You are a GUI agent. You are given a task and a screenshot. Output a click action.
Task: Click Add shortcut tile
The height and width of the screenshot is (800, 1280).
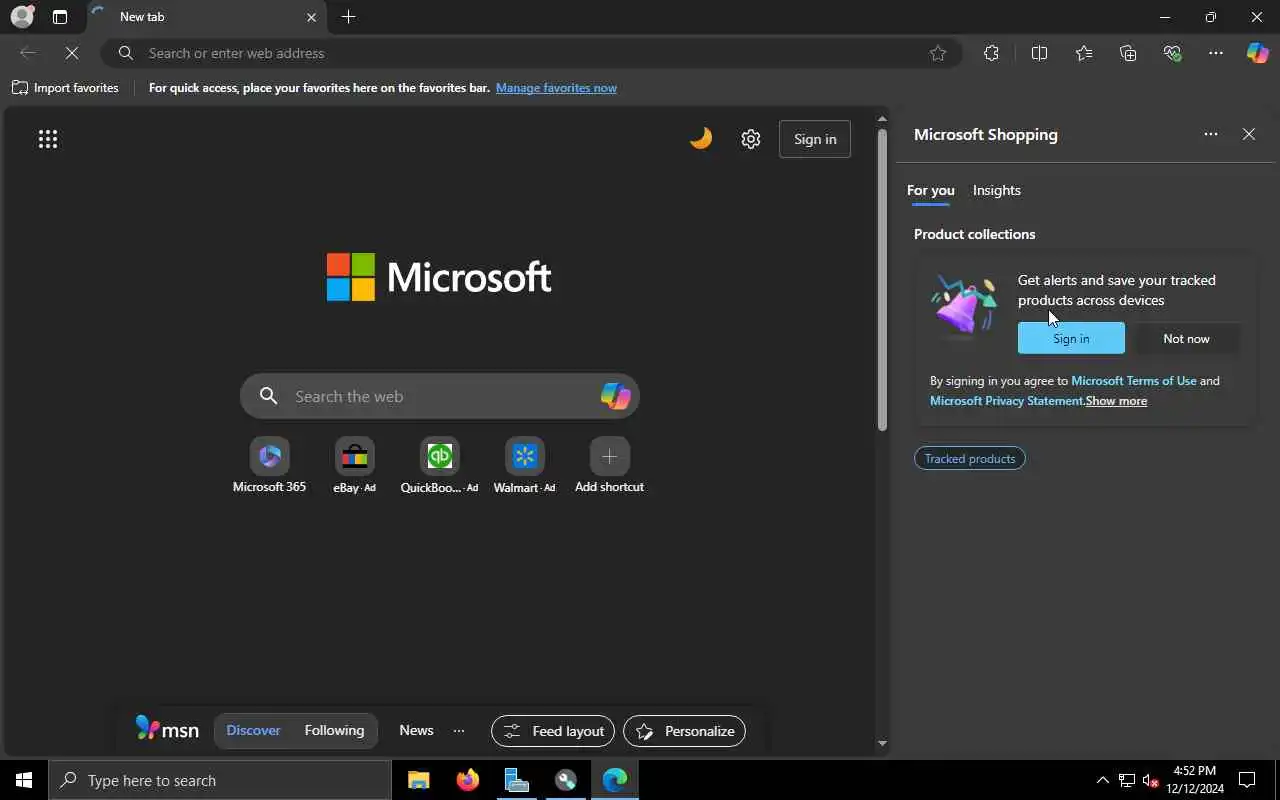coord(609,466)
